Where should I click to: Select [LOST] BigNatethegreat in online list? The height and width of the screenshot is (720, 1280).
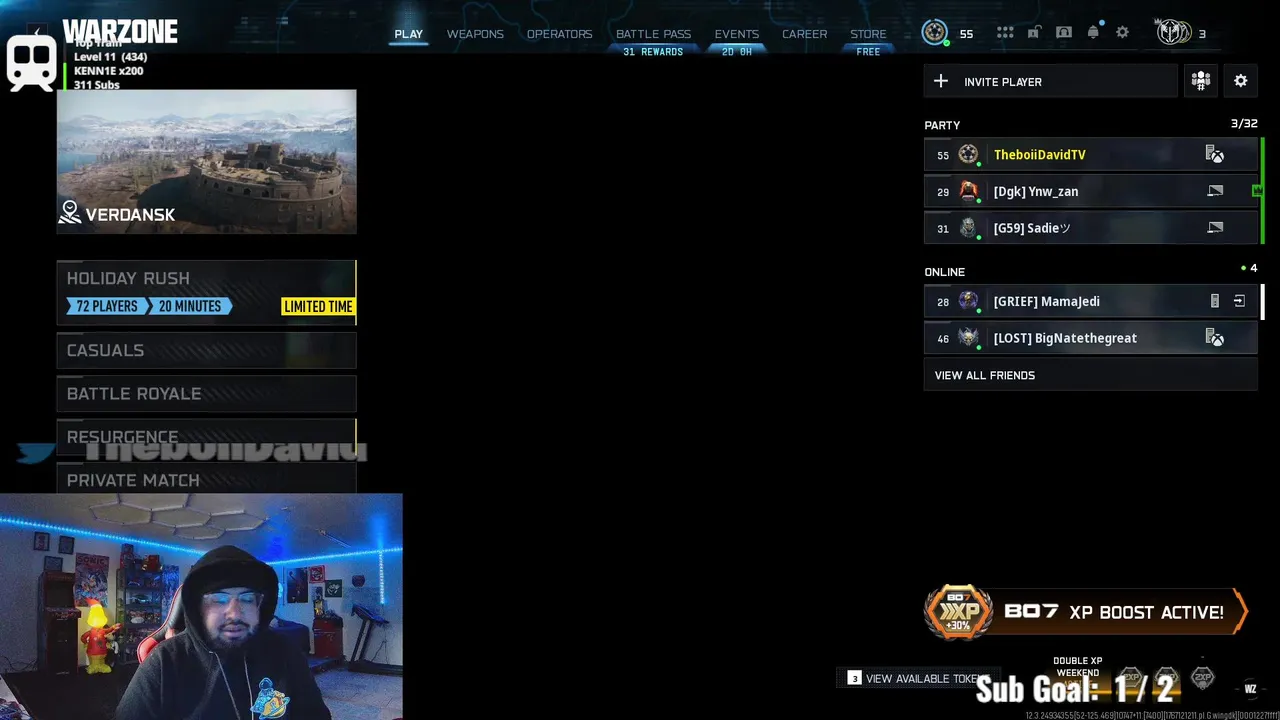click(x=1090, y=338)
